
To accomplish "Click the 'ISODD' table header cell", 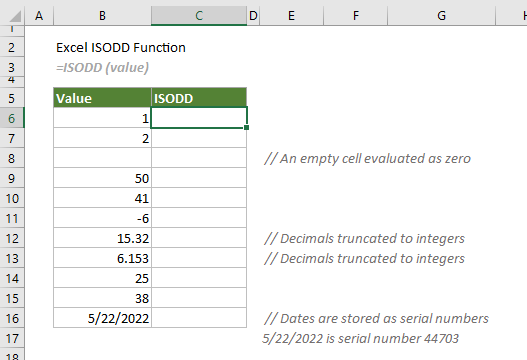I will click(x=199, y=98).
